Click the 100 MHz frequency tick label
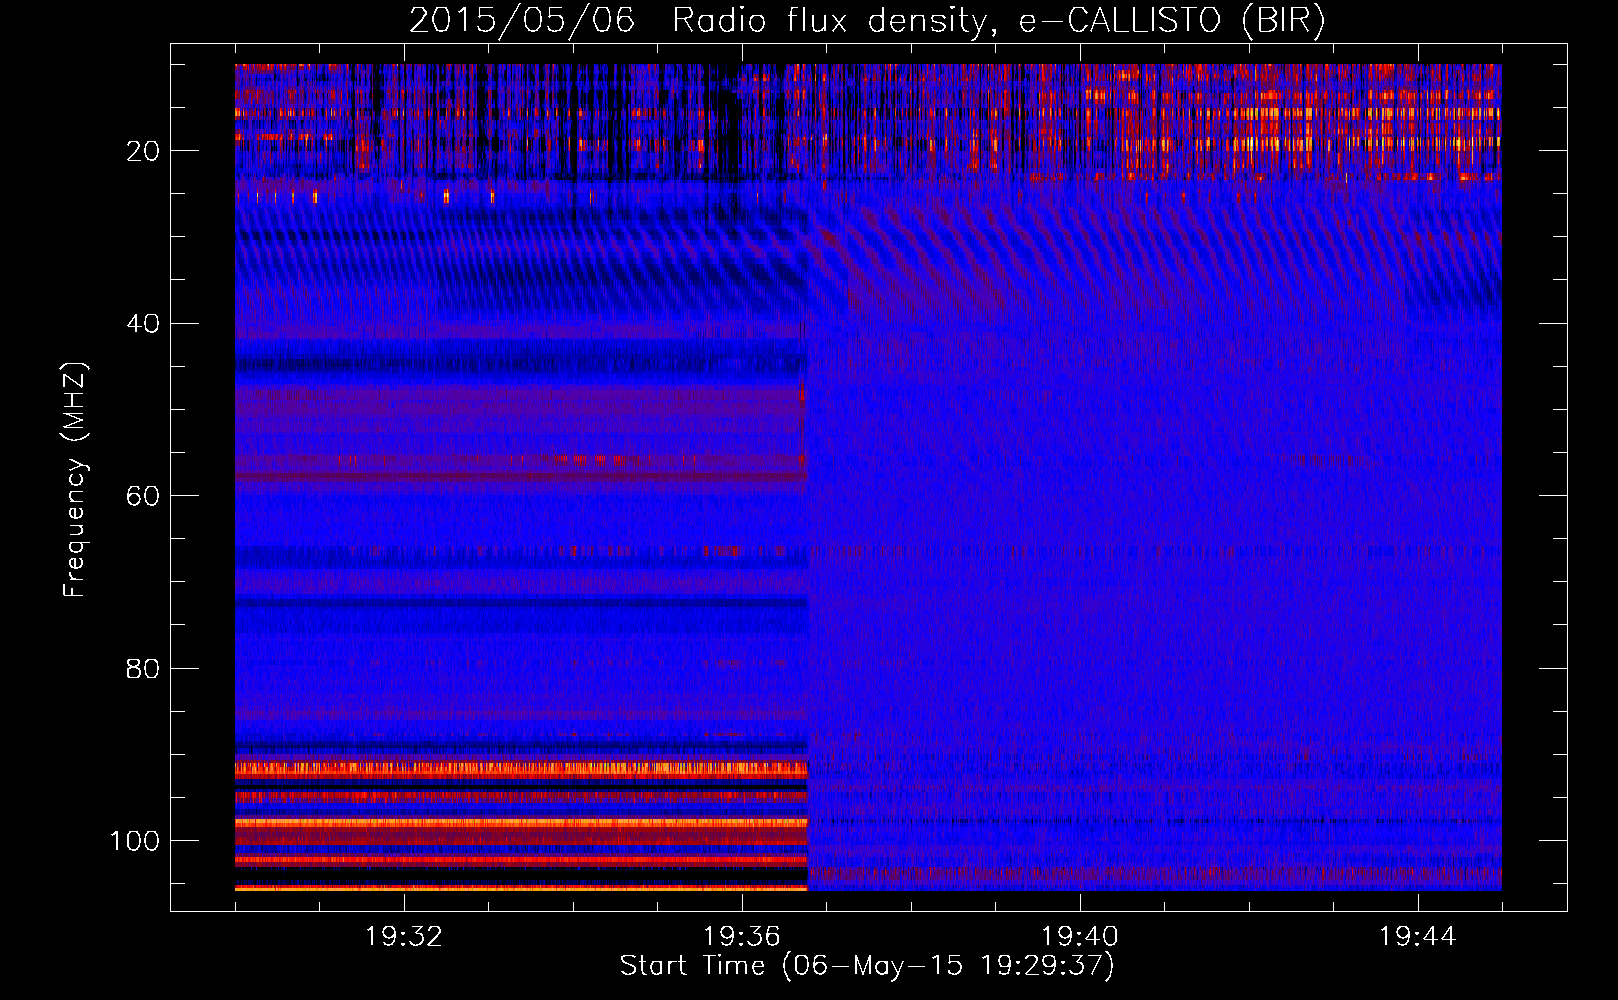The height and width of the screenshot is (1000, 1618). click(135, 841)
